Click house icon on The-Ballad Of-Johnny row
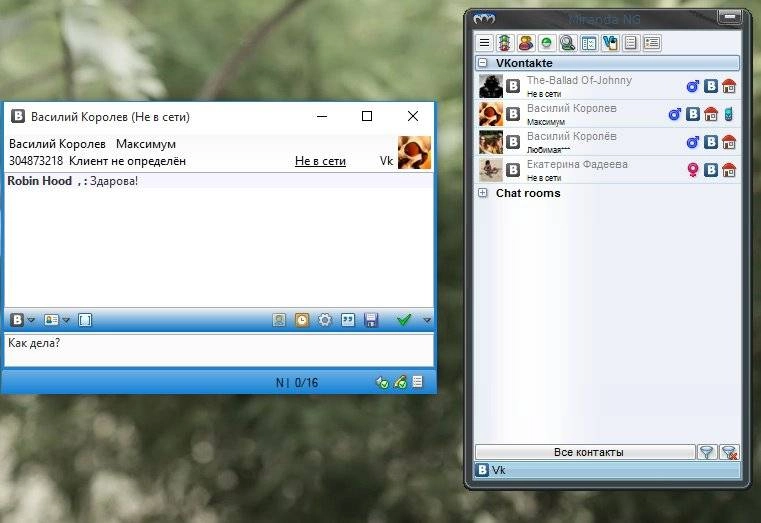The image size is (761, 523). tap(729, 86)
